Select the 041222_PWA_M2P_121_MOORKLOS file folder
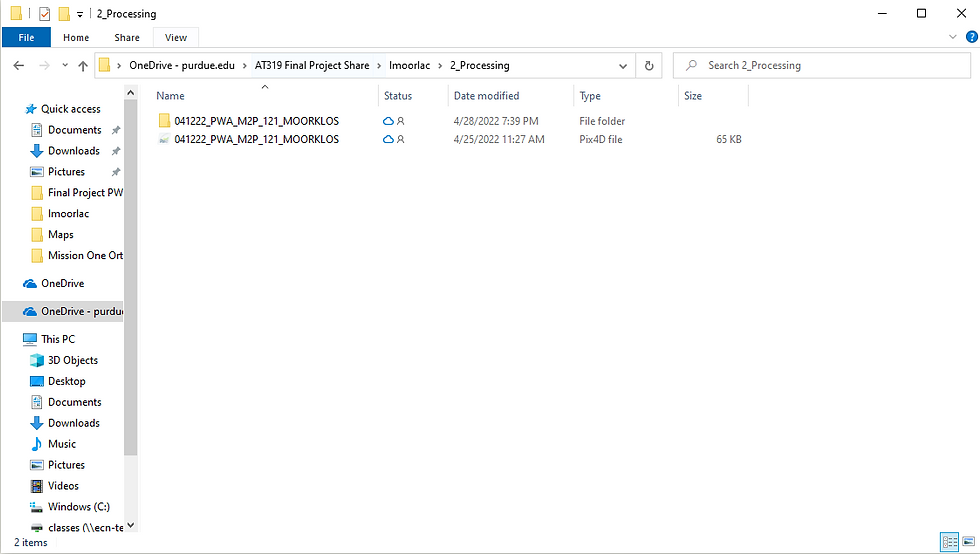This screenshot has width=980, height=554. point(256,121)
